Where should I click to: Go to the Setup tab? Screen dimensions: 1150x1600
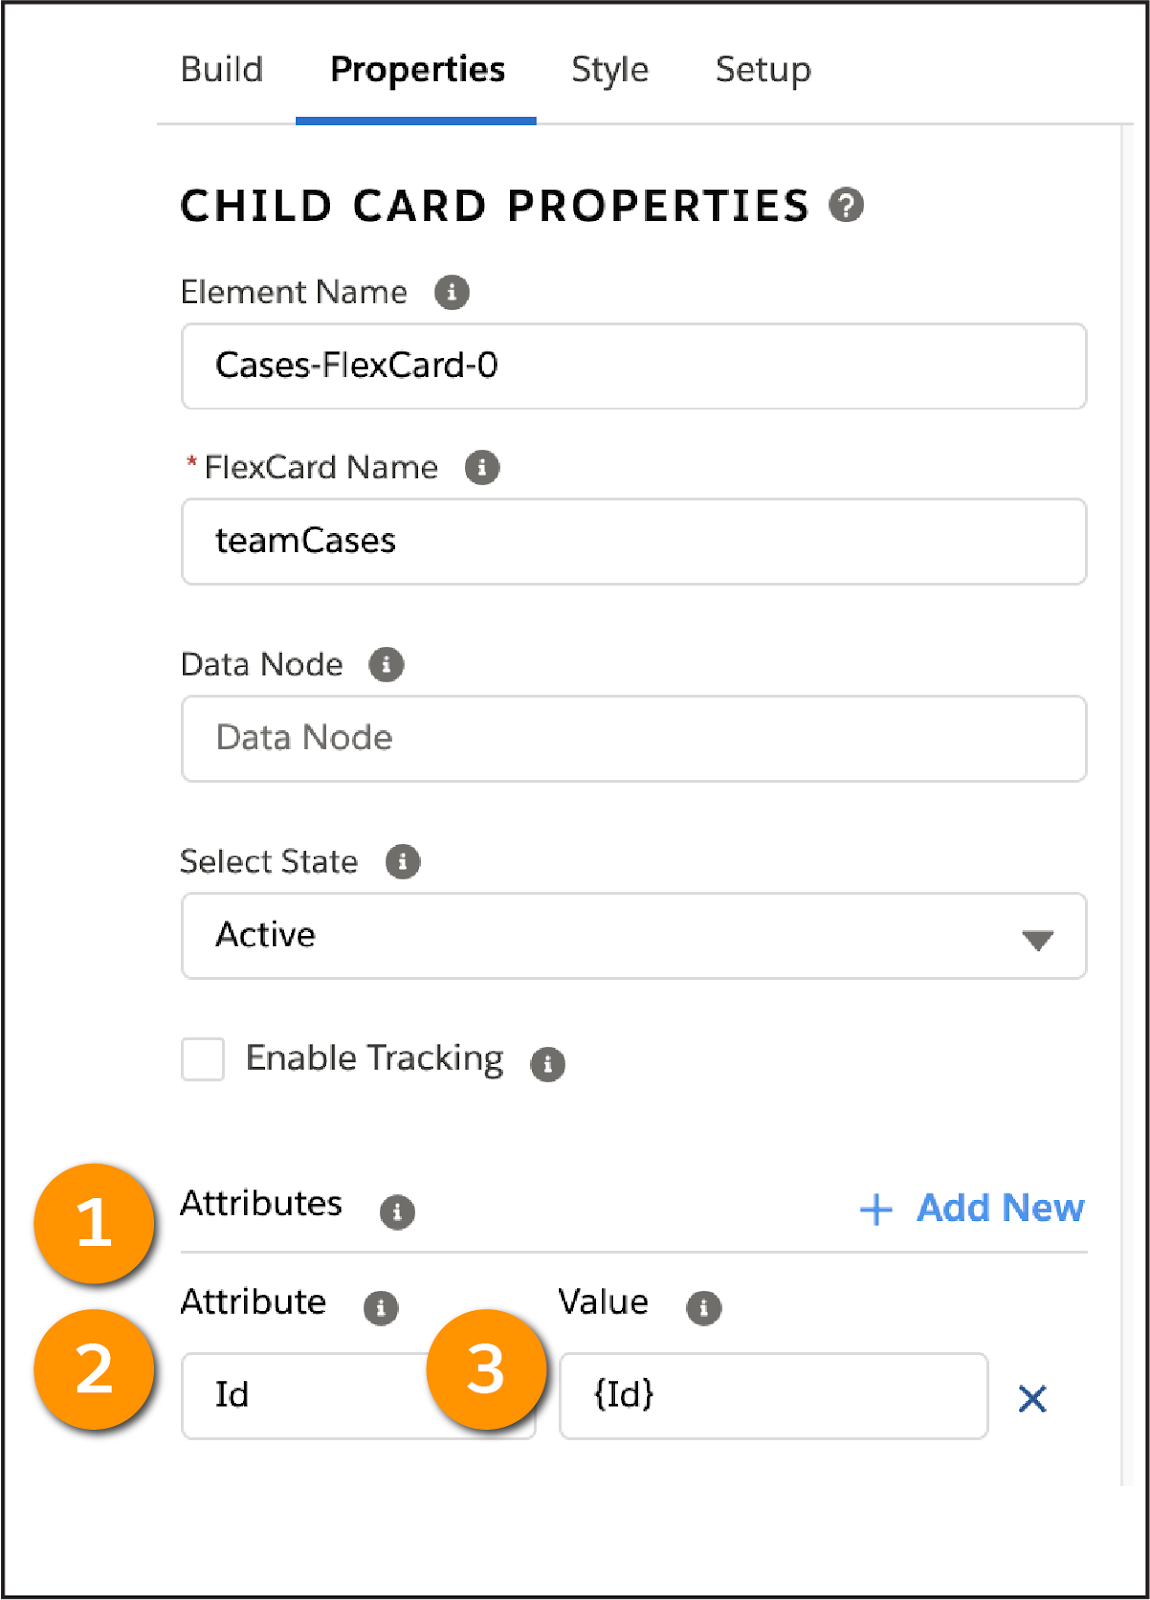(x=763, y=69)
